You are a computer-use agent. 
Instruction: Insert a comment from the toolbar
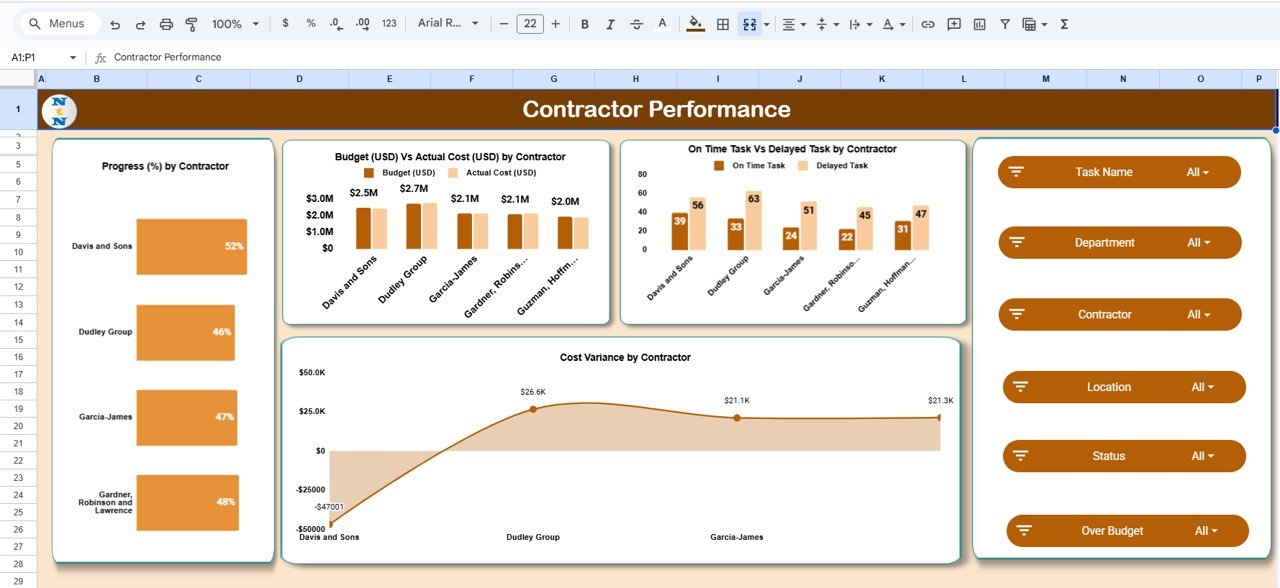tap(952, 23)
